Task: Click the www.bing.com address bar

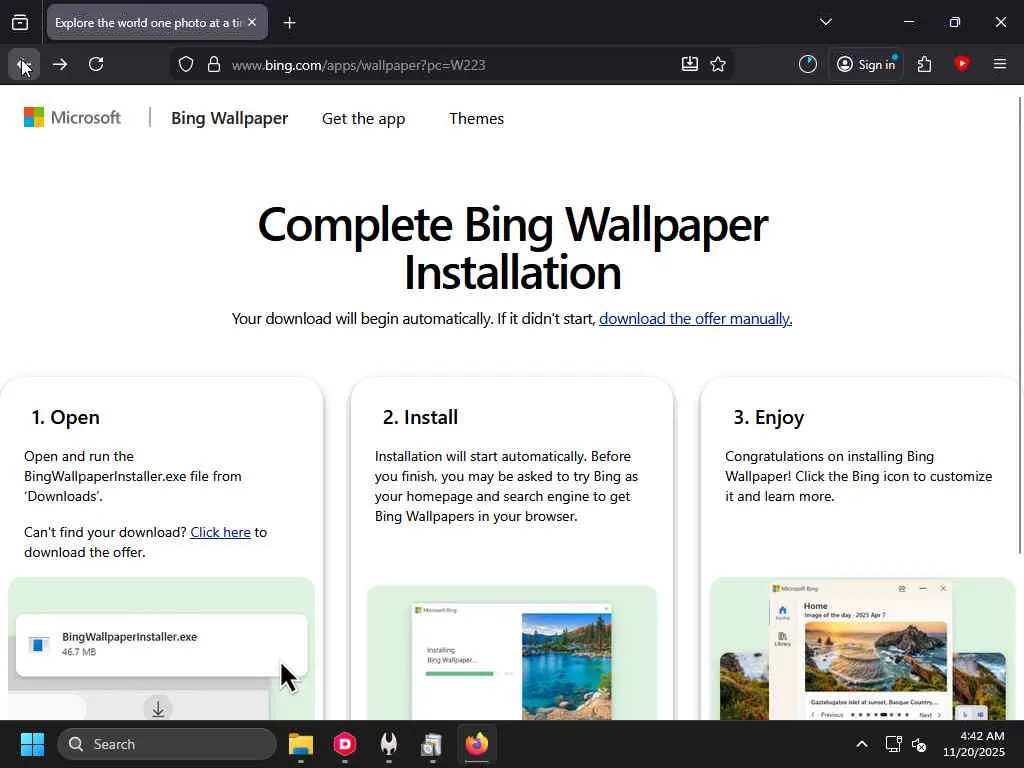Action: point(451,65)
